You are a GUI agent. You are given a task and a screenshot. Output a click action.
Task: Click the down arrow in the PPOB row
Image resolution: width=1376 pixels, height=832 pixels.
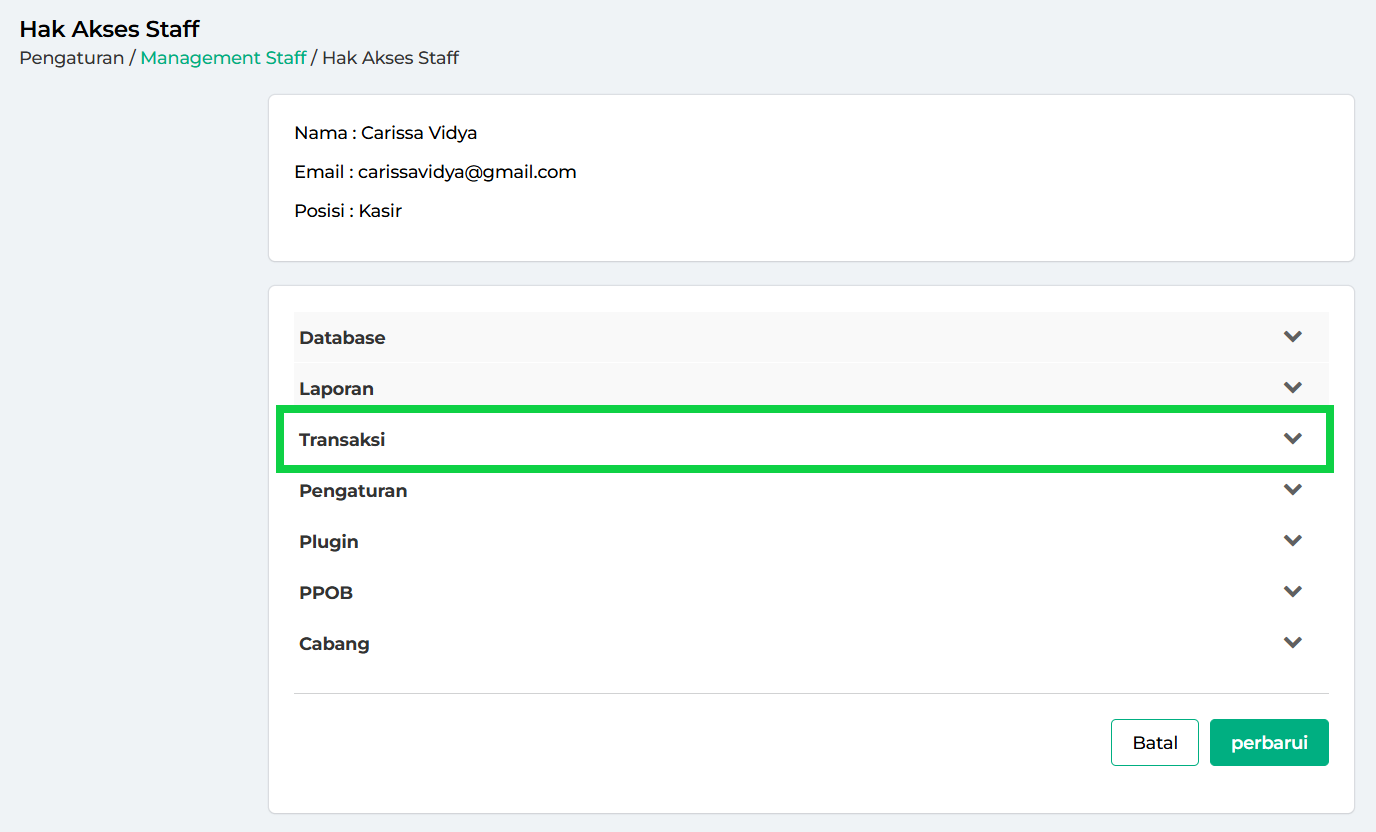[1292, 592]
